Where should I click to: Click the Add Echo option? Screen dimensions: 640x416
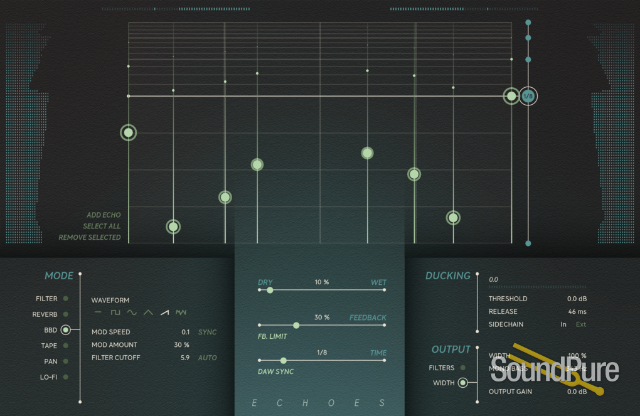pyautogui.click(x=103, y=215)
